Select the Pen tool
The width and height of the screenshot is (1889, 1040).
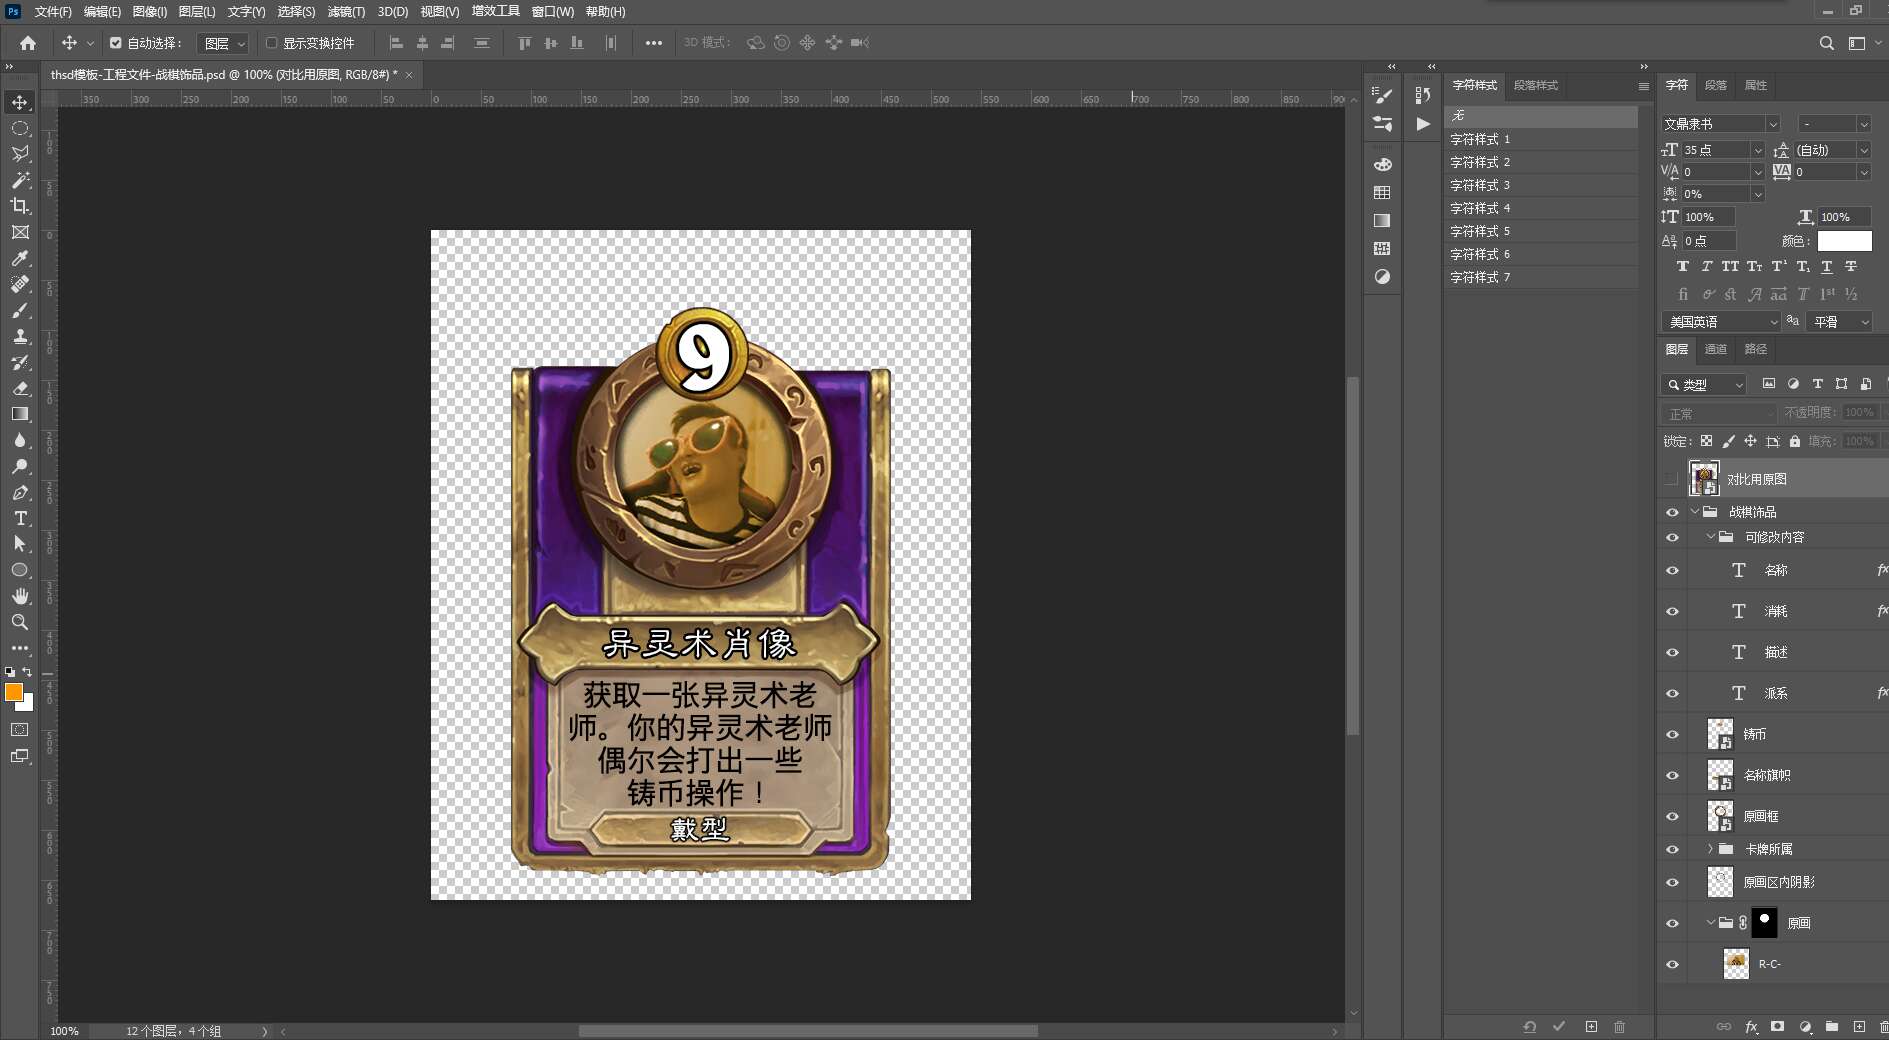[x=20, y=492]
